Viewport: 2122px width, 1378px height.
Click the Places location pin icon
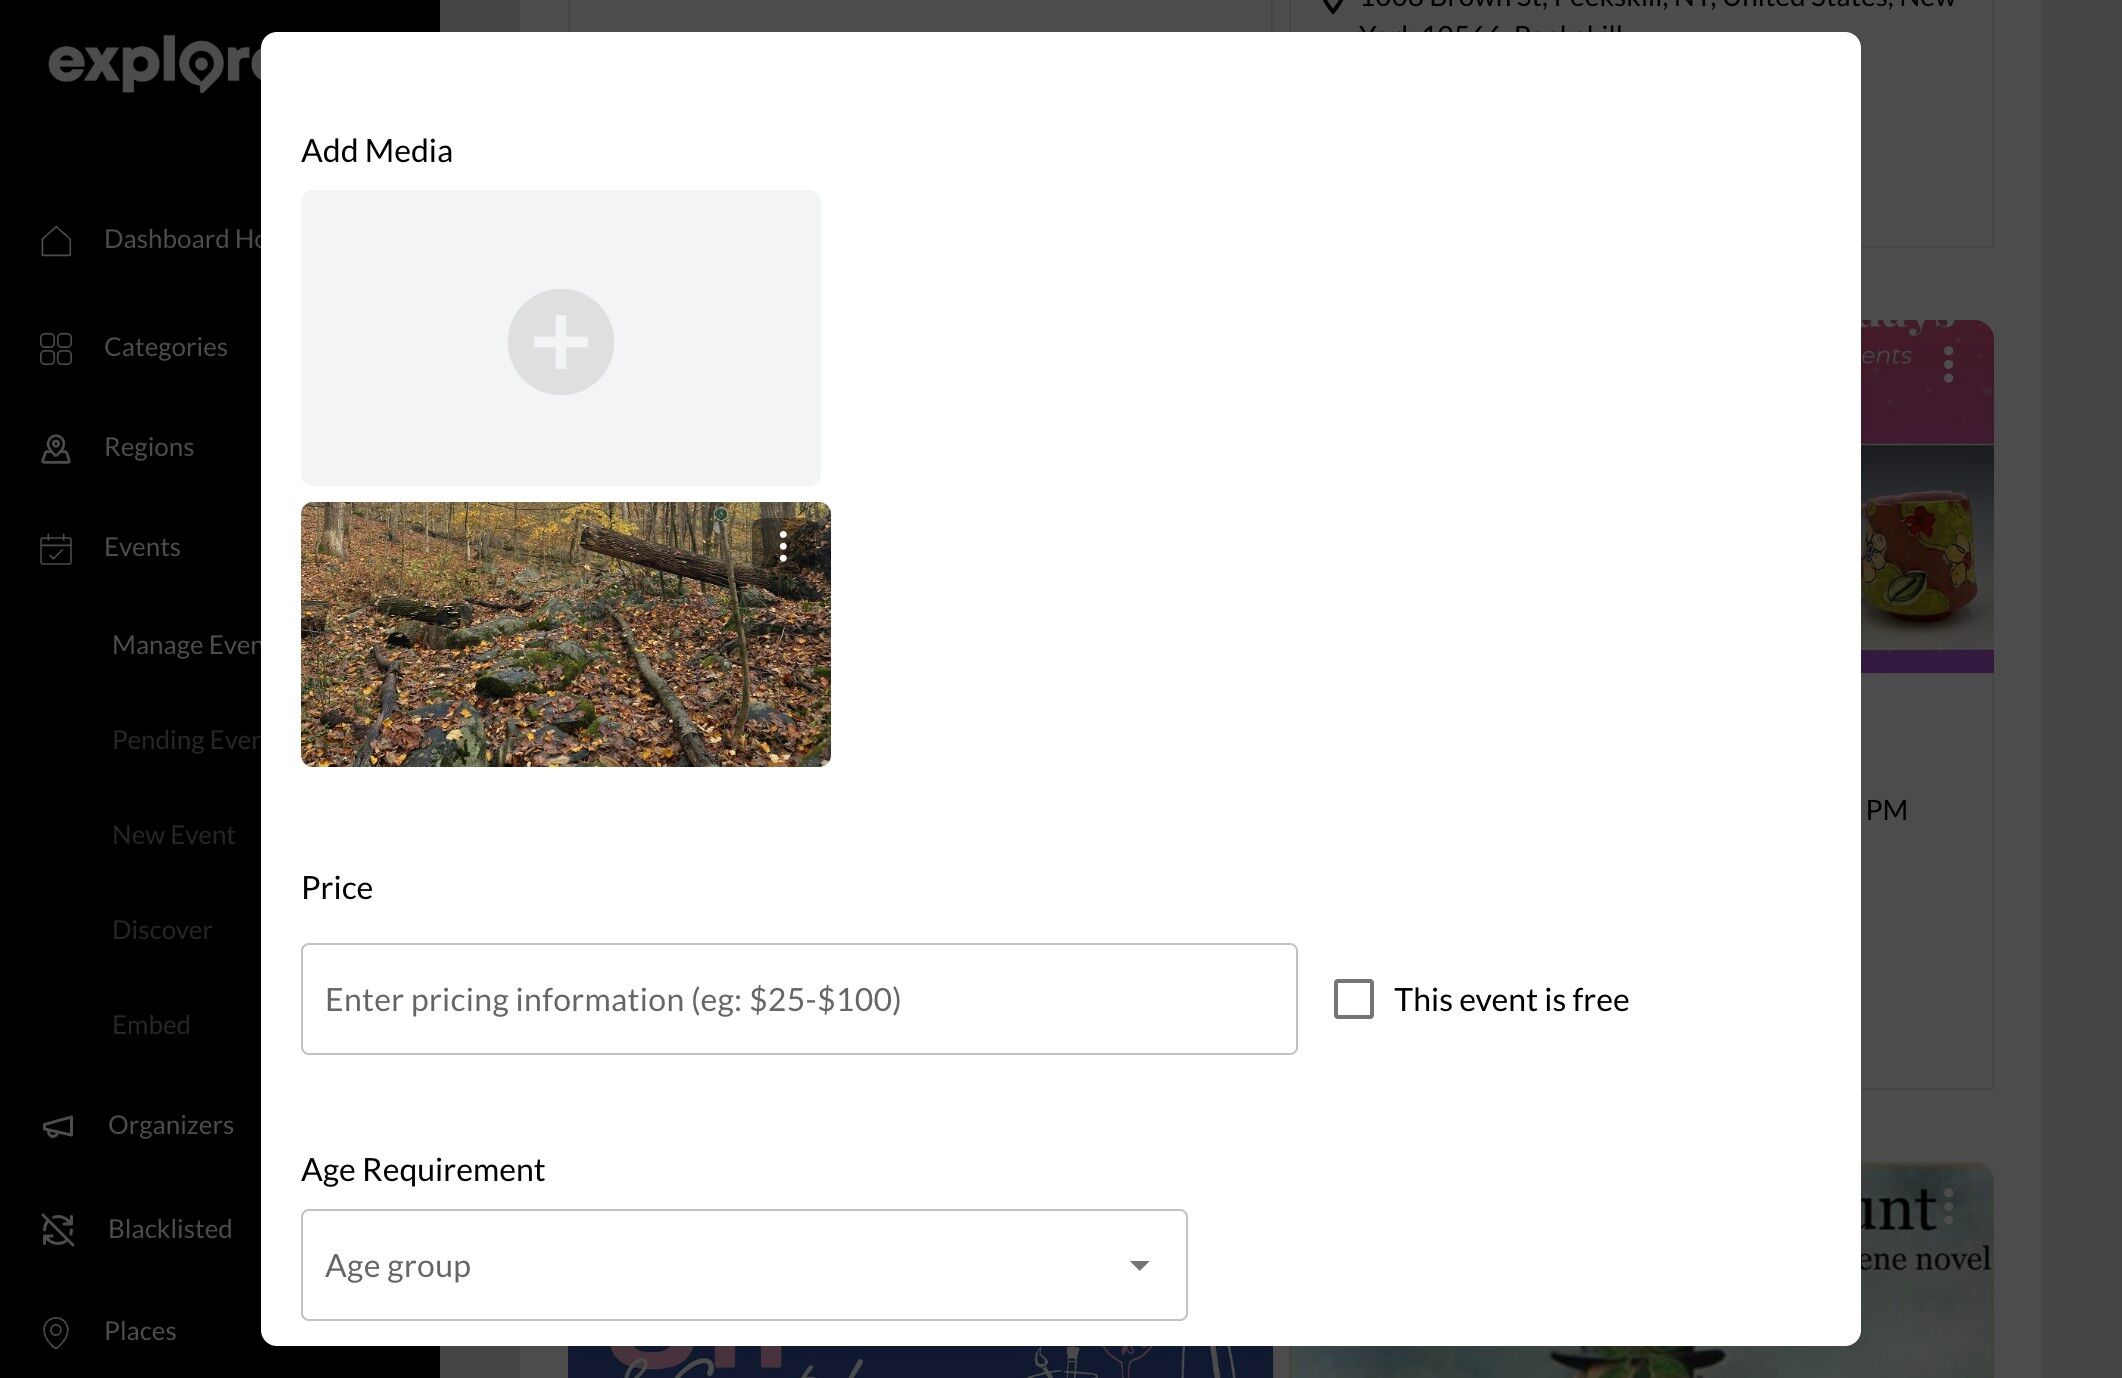(x=56, y=1331)
